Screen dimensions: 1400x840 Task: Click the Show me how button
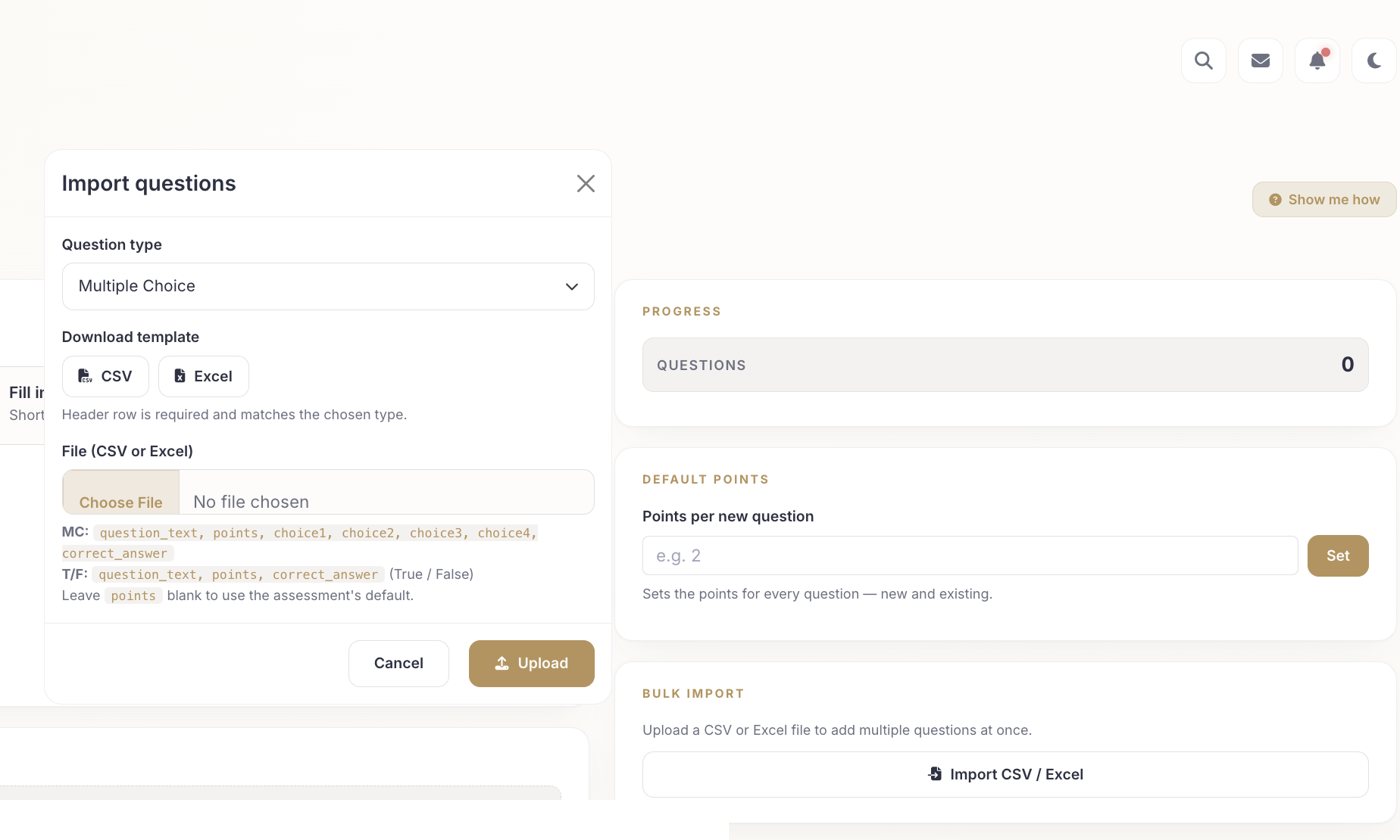click(1324, 199)
